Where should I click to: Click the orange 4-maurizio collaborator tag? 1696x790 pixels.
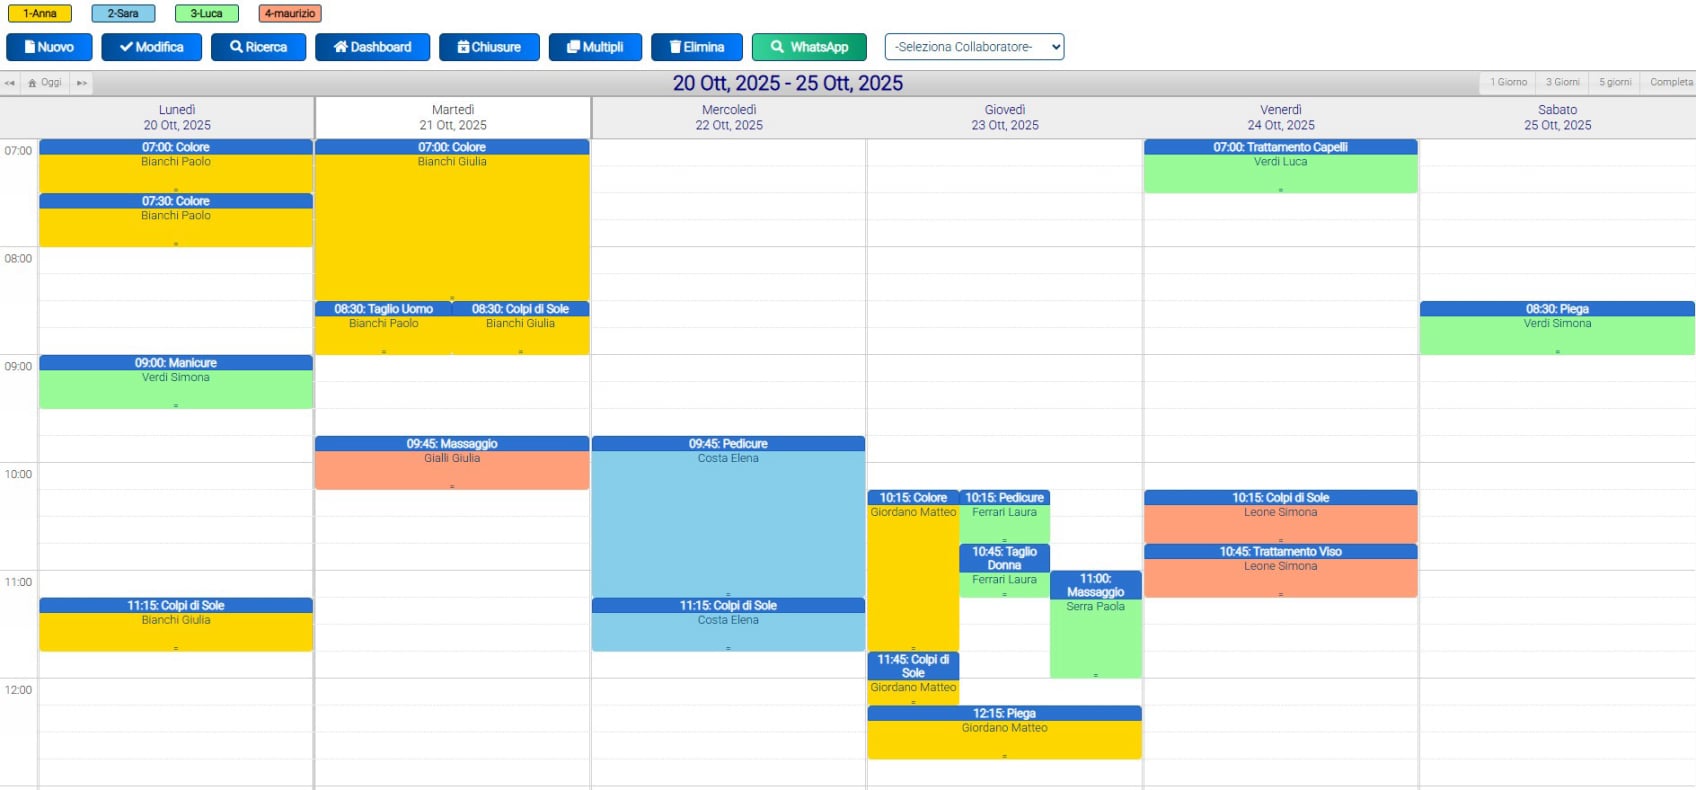(290, 14)
